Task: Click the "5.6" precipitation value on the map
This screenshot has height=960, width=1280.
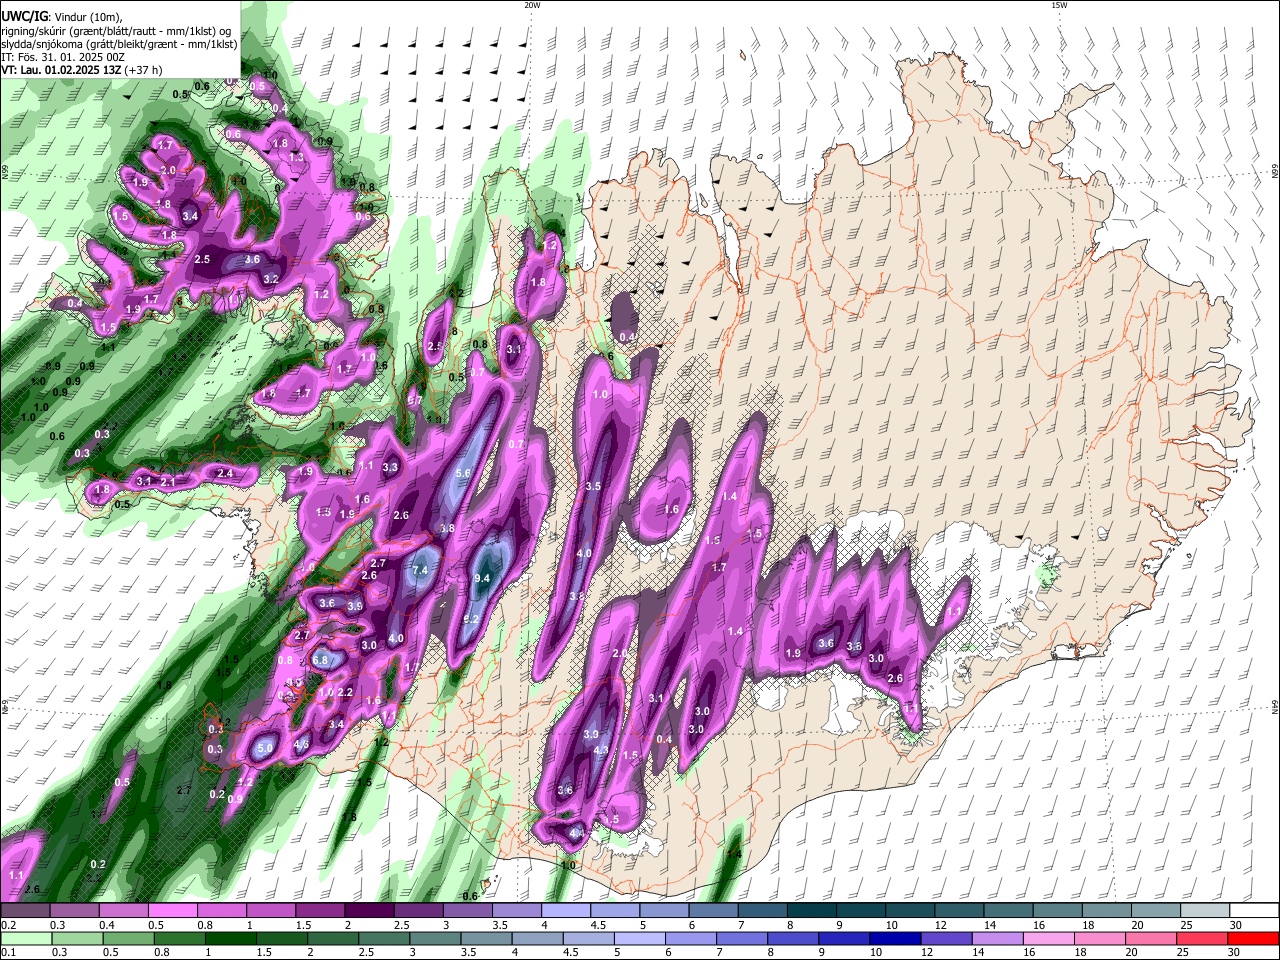Action: pyautogui.click(x=463, y=473)
